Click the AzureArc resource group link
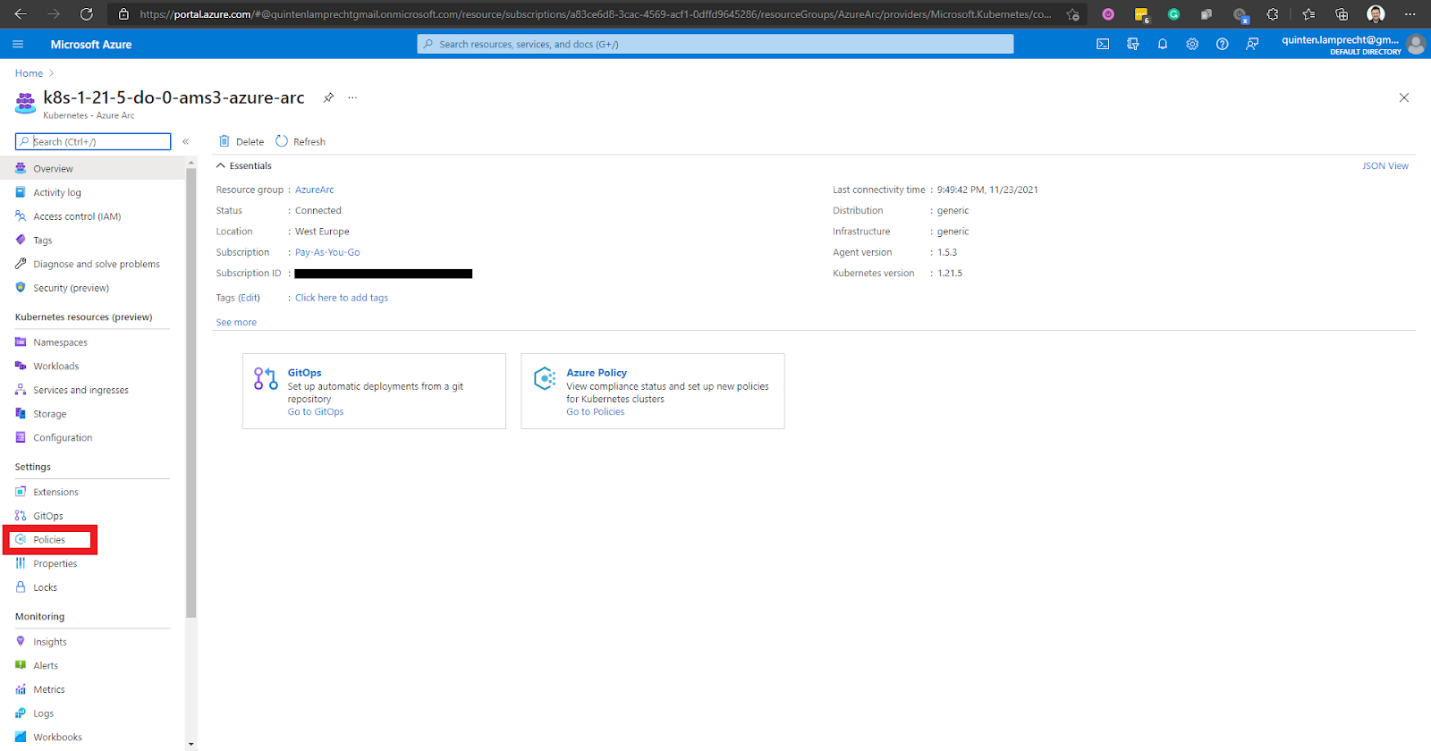The image size is (1431, 751). point(314,190)
